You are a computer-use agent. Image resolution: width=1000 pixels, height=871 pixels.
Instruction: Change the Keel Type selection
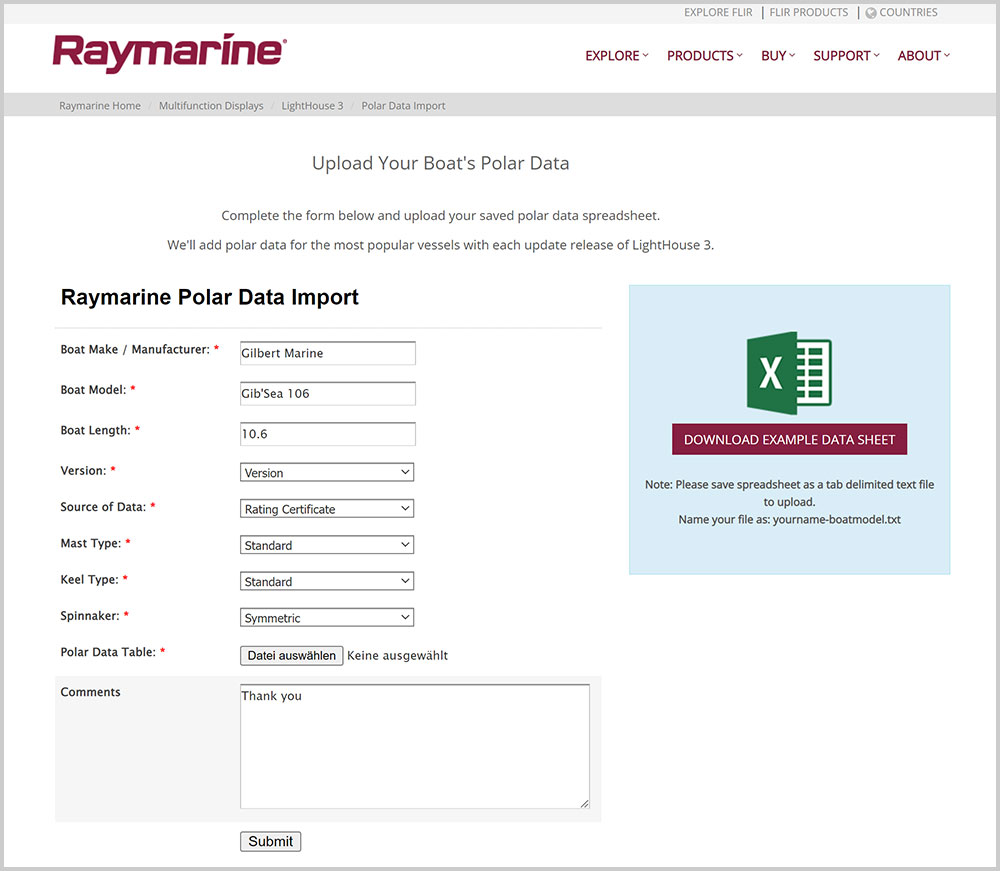(327, 581)
